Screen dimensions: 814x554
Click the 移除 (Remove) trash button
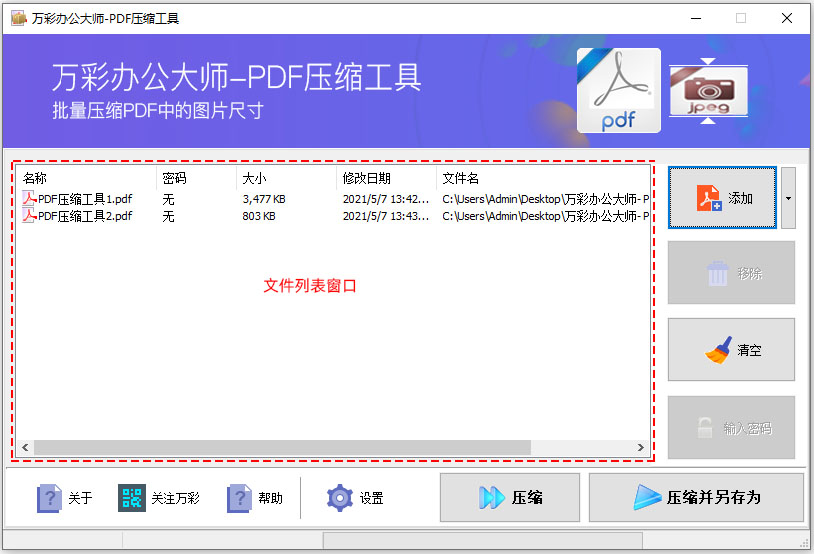coord(731,273)
